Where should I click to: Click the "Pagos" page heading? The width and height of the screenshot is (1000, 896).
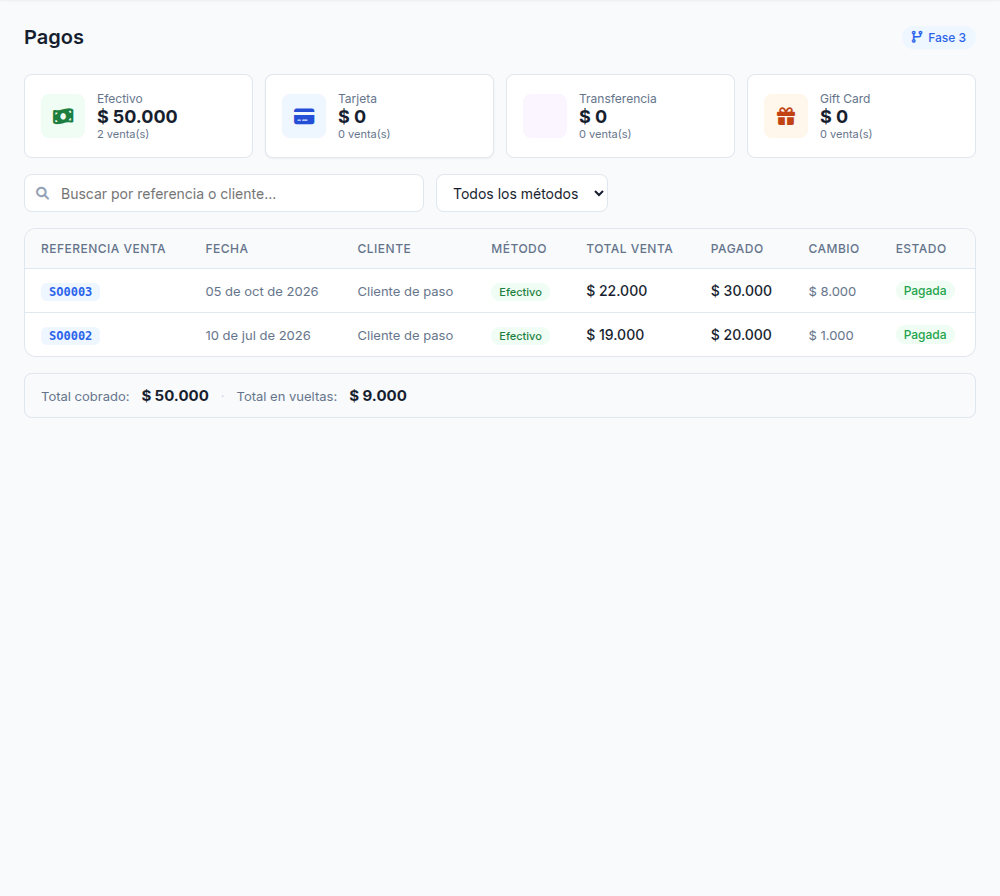[x=54, y=37]
